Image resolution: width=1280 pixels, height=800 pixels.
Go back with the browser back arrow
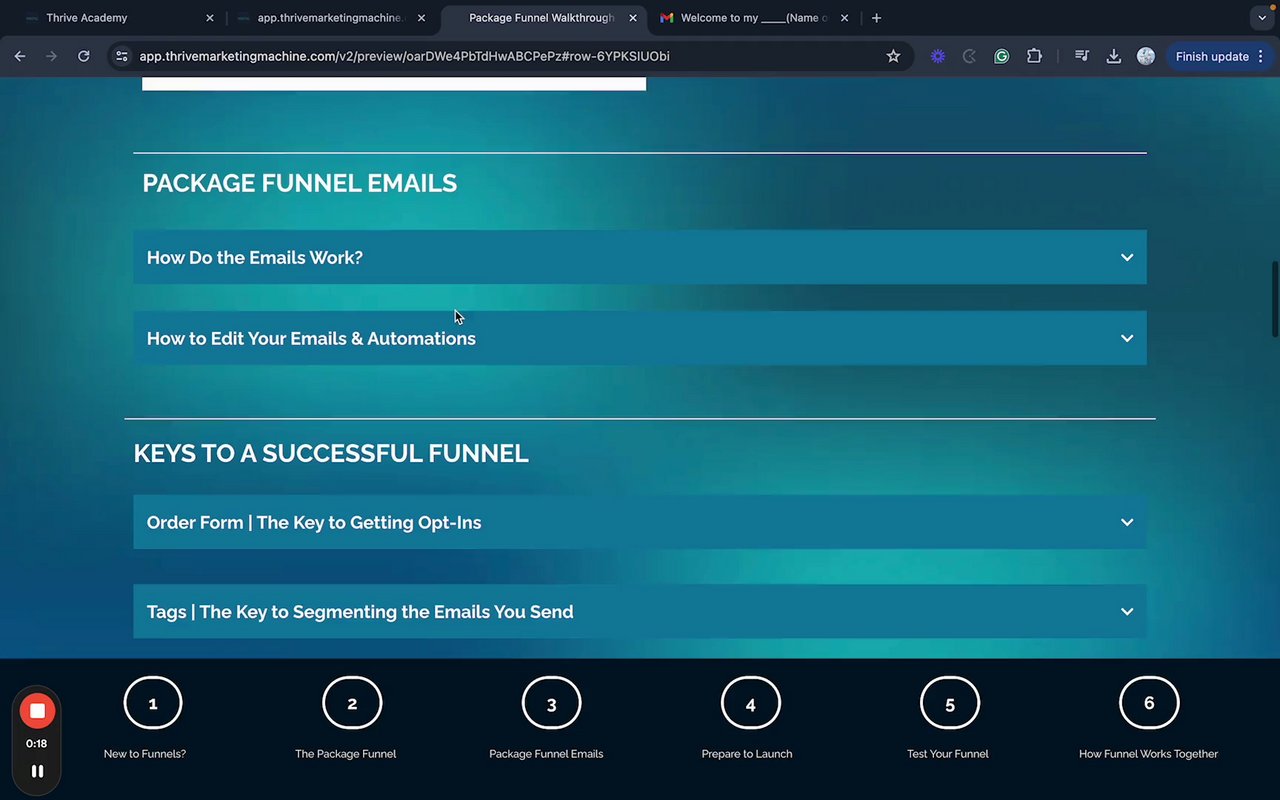tap(20, 57)
